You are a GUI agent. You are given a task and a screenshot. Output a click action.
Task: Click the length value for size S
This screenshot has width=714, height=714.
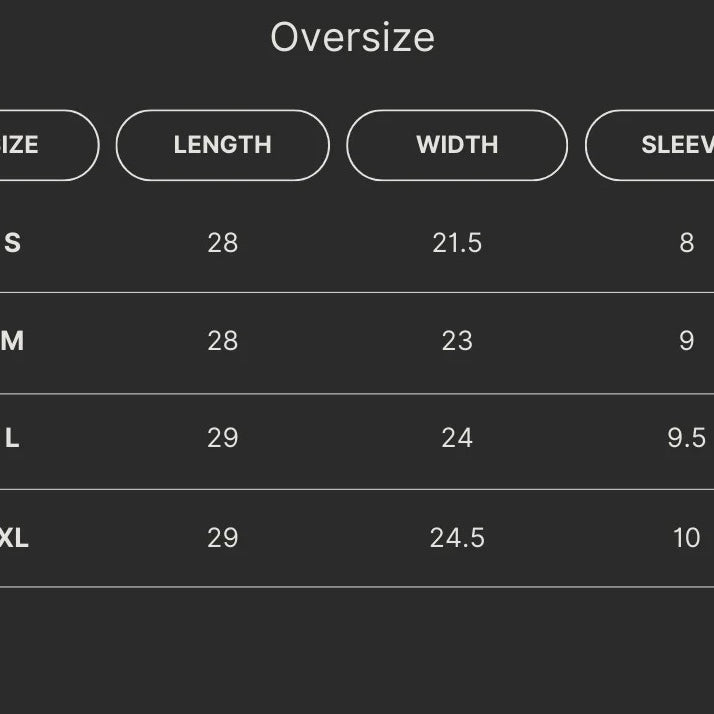click(222, 243)
